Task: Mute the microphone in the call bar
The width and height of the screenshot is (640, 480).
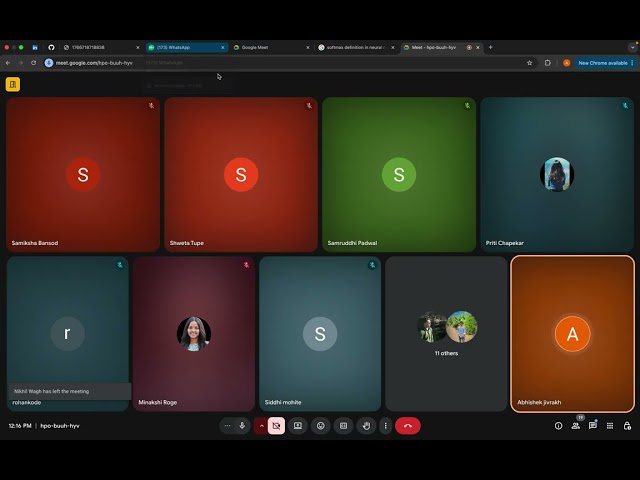Action: (x=242, y=426)
